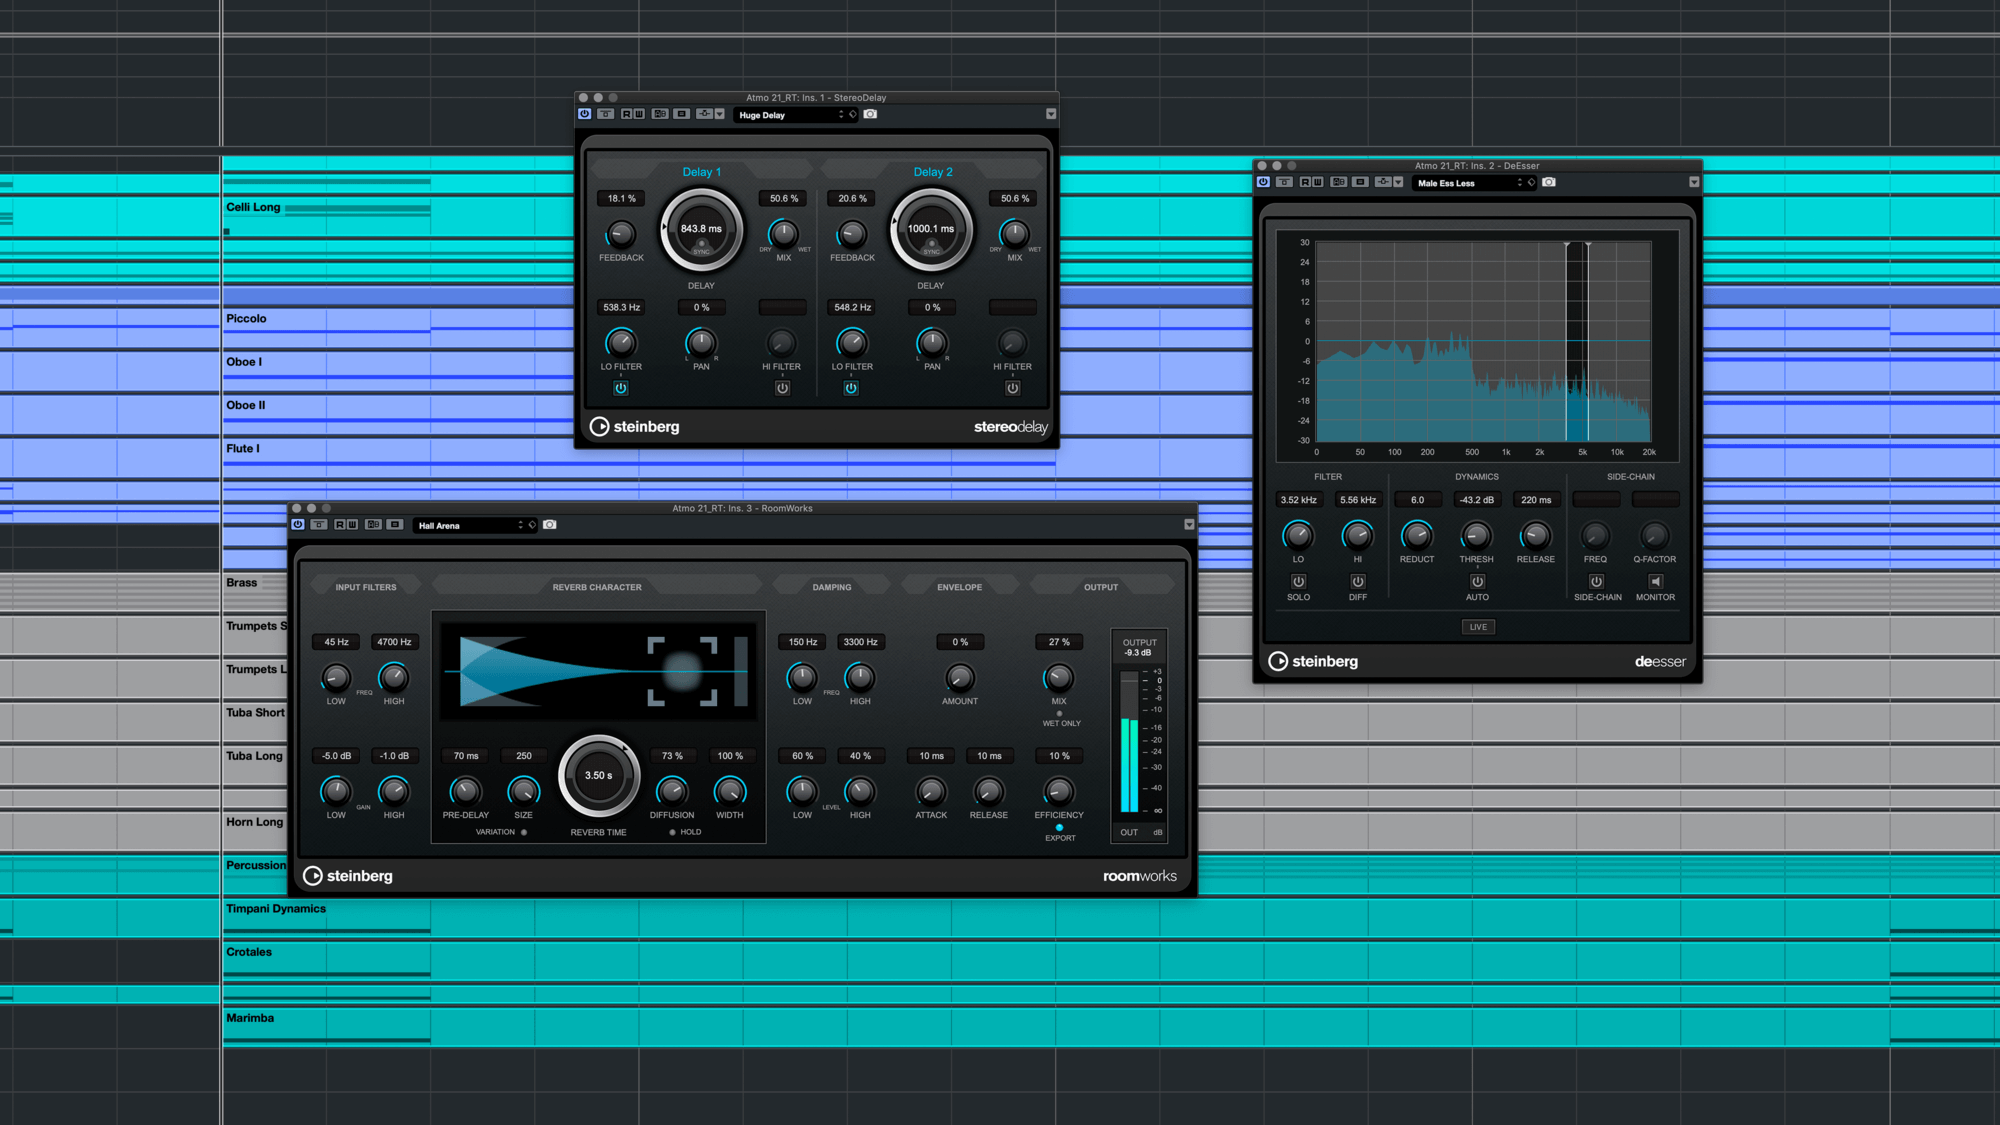Enable Auto threshold in DeEsser
2000x1125 pixels.
1477,581
